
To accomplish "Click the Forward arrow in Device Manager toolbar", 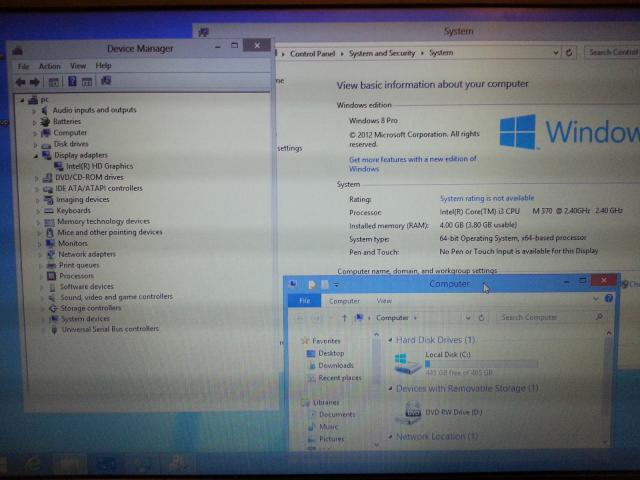I will coord(34,82).
